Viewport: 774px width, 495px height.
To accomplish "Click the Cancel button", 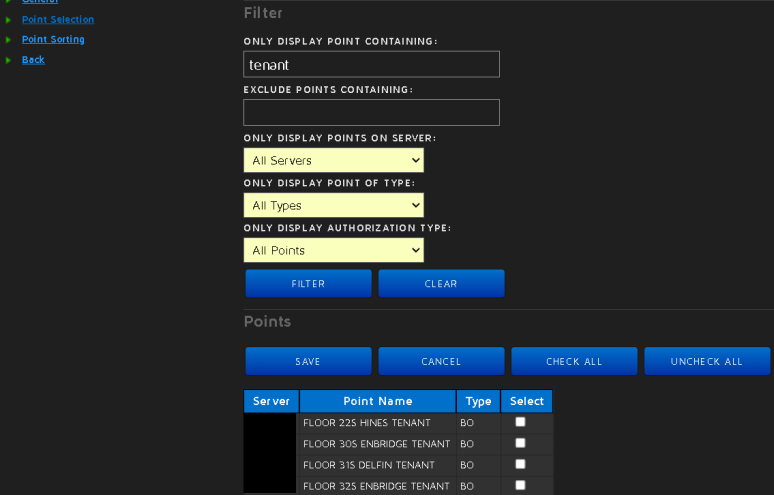I will pyautogui.click(x=441, y=361).
